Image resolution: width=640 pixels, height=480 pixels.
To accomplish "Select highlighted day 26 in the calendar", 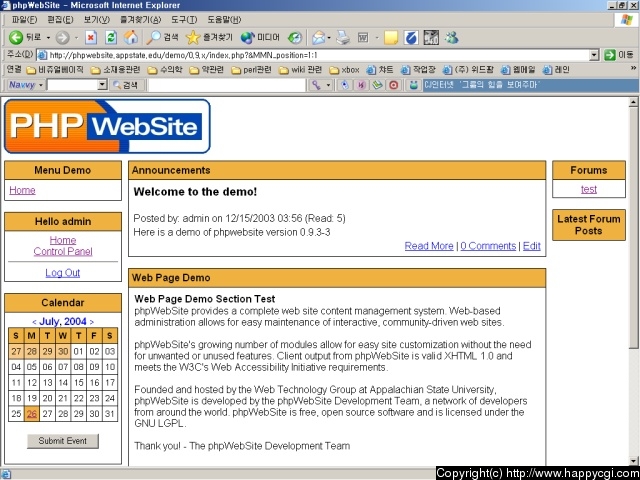I will click(31, 414).
